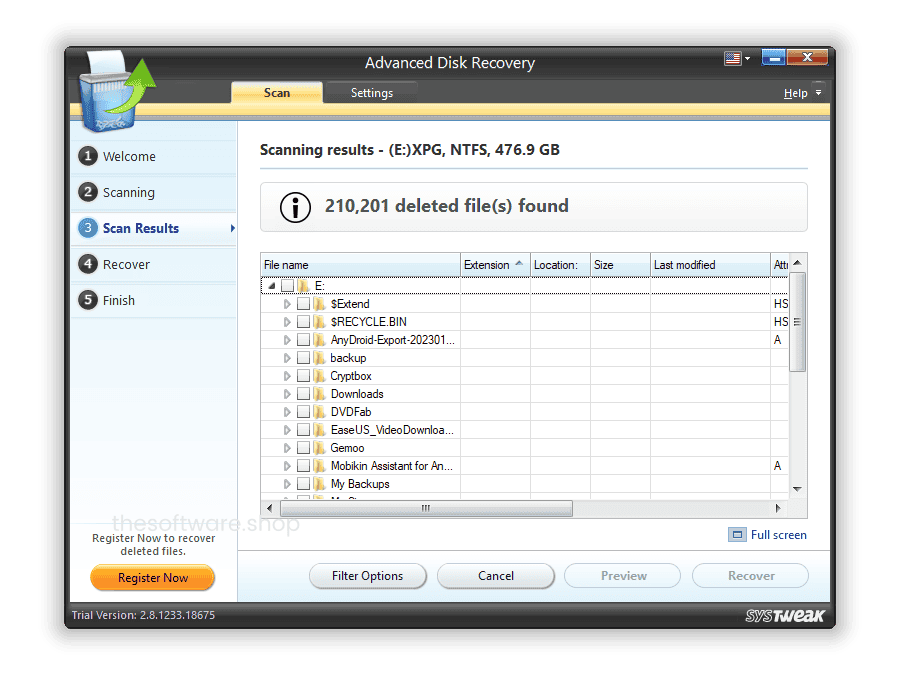
Task: Click the Systweak logo in status bar
Action: tap(784, 615)
